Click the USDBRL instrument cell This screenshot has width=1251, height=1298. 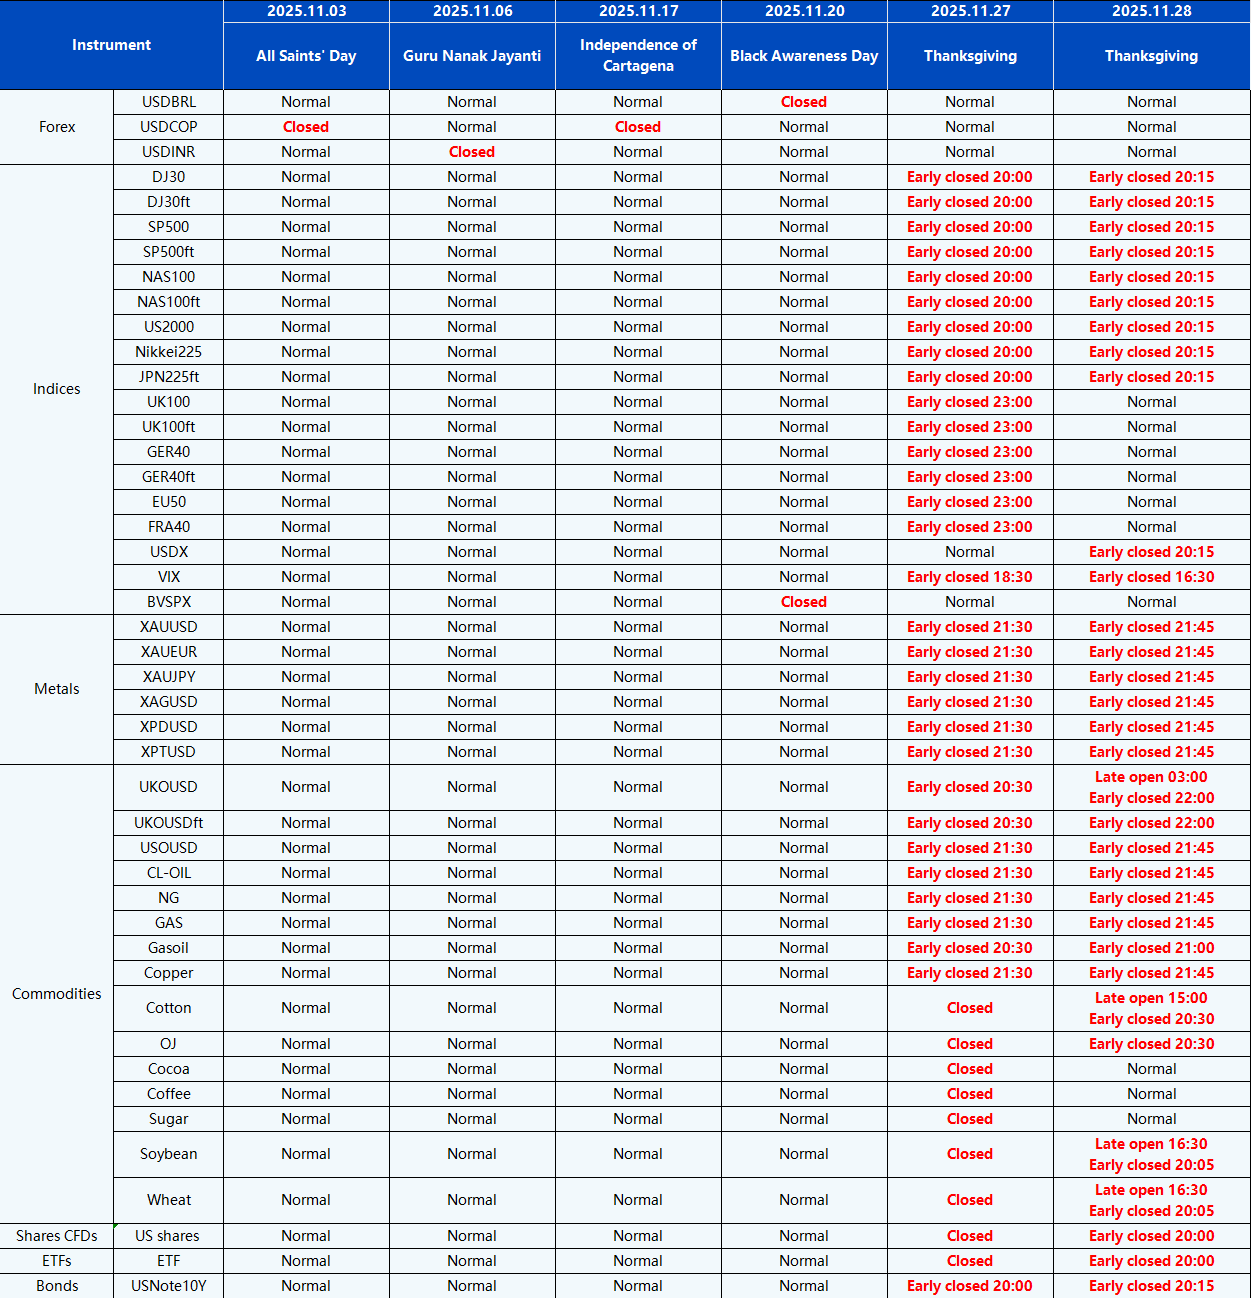click(169, 102)
